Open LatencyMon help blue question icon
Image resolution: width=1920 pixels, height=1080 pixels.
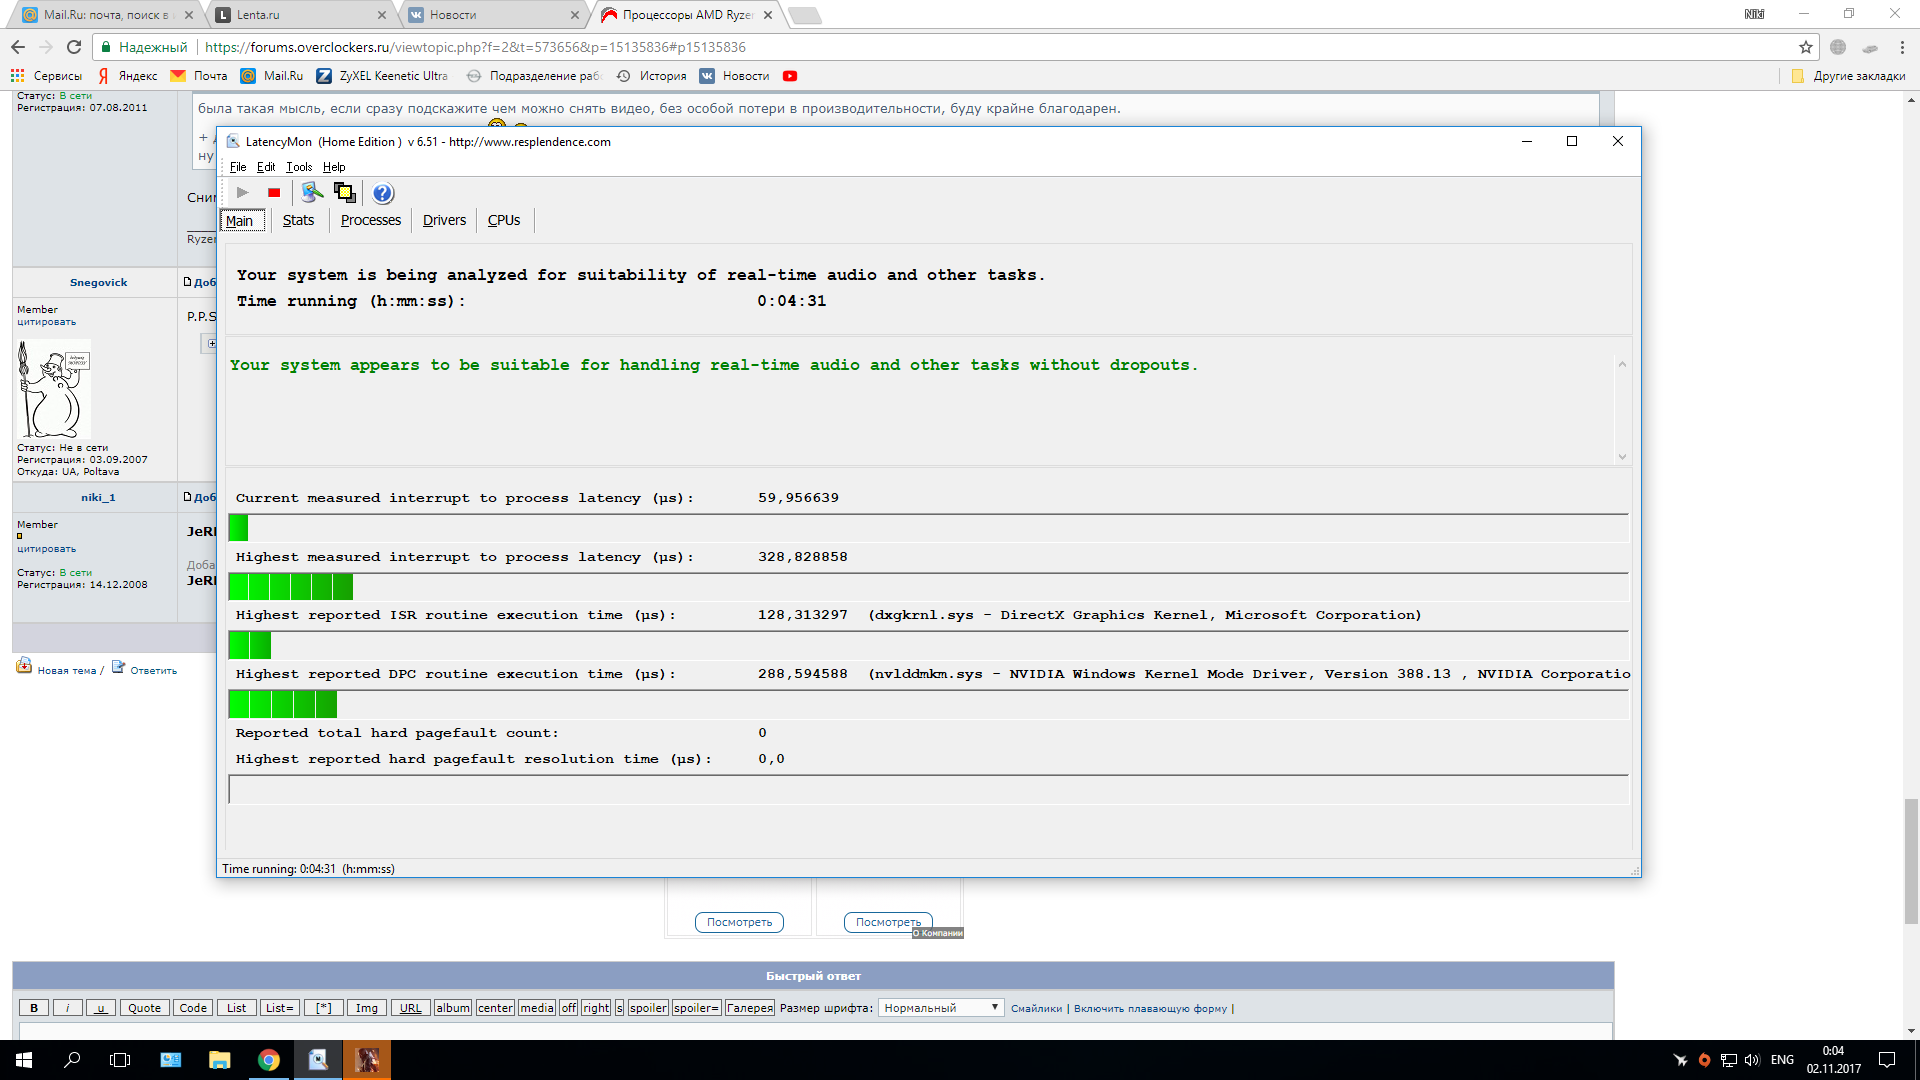point(383,193)
